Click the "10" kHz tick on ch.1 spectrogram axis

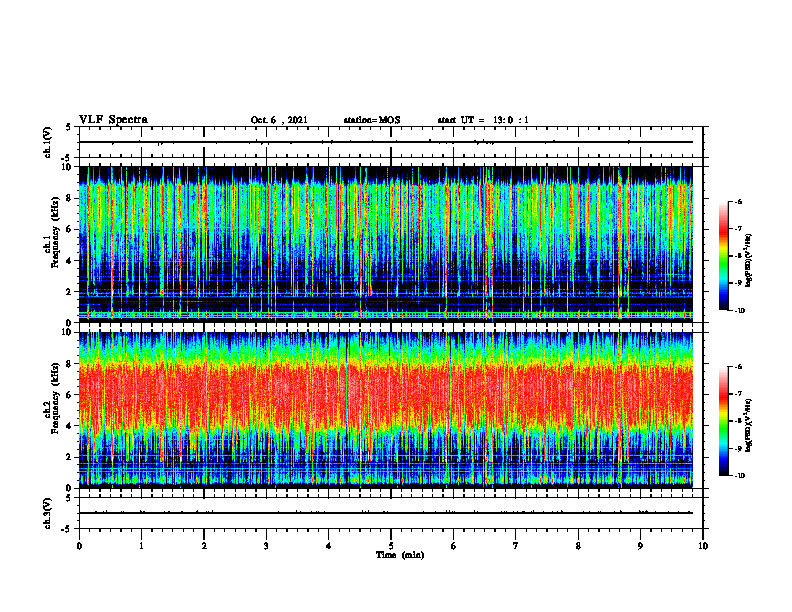(x=69, y=167)
